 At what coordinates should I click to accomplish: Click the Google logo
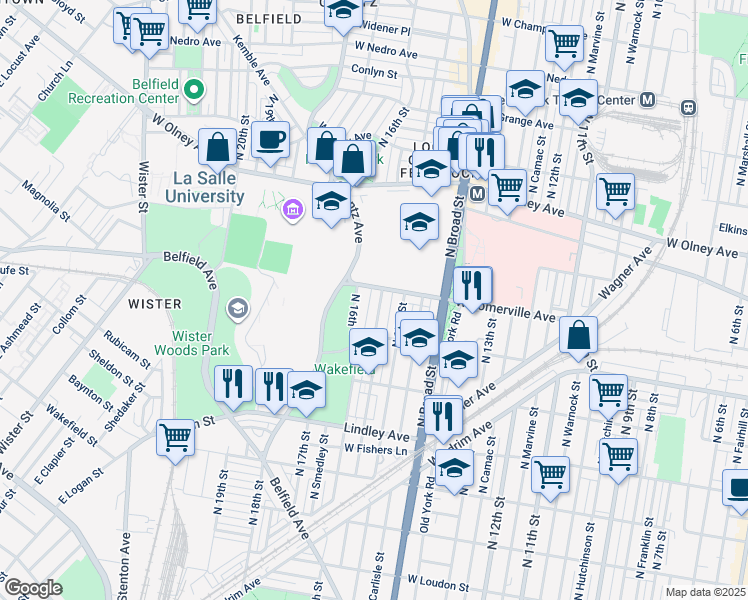[34, 588]
